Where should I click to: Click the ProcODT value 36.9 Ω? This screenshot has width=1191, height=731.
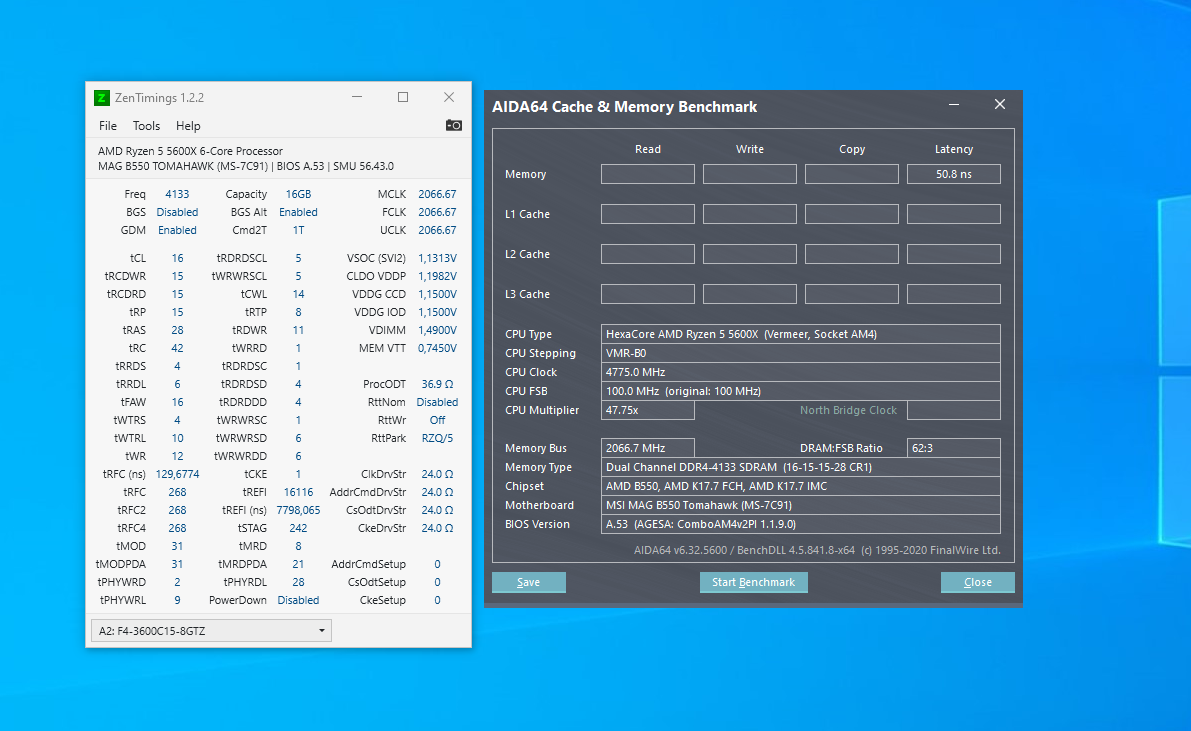pyautogui.click(x=438, y=384)
